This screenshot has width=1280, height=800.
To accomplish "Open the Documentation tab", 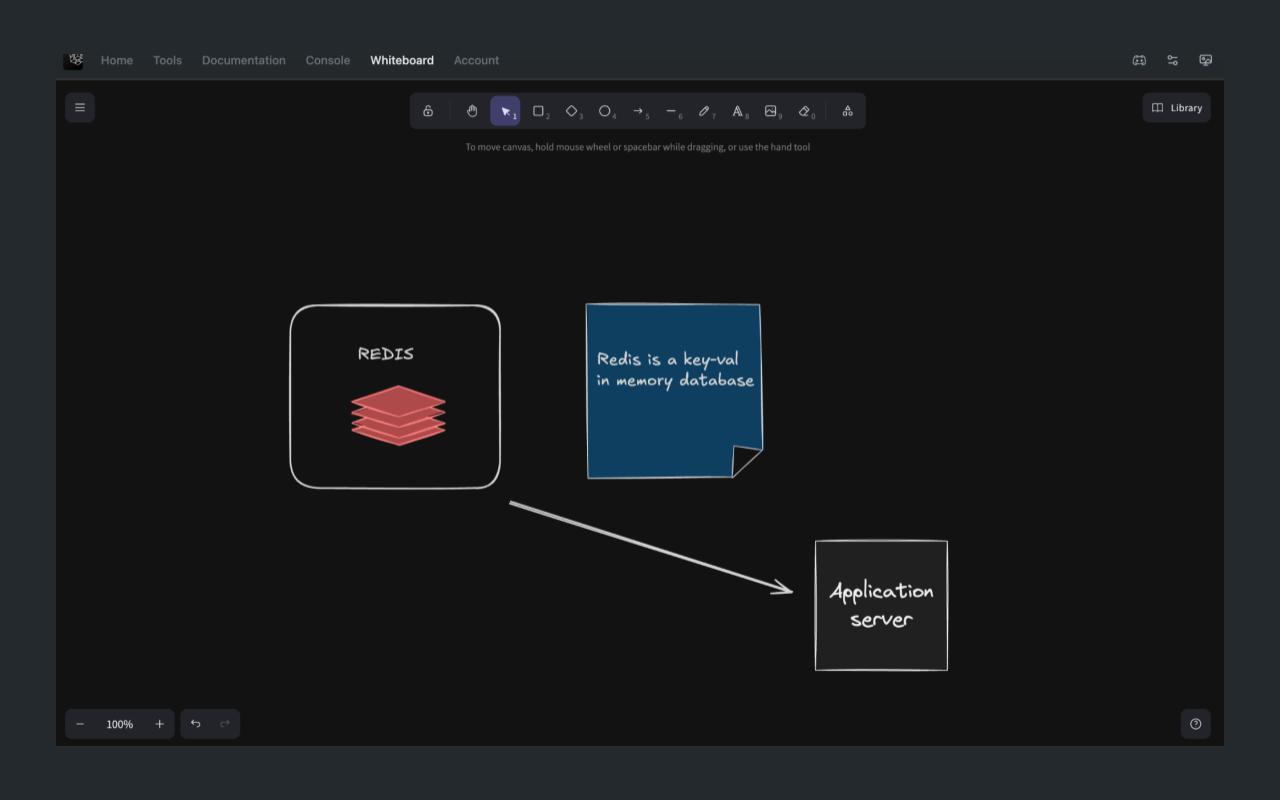I will point(244,60).
